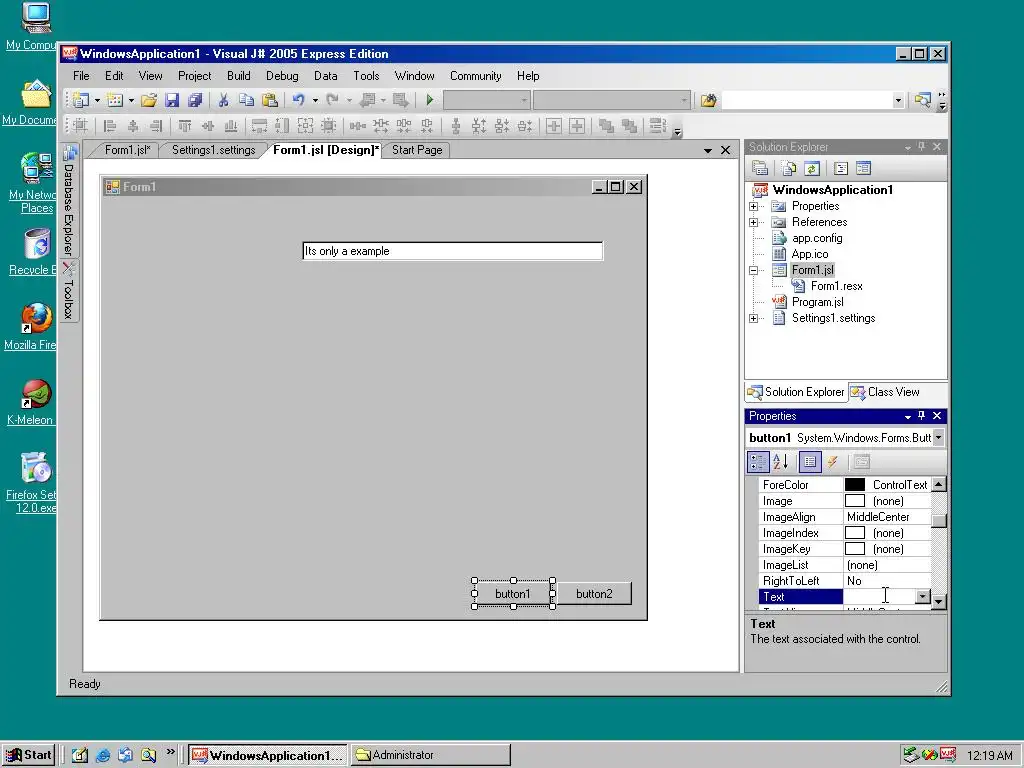The height and width of the screenshot is (768, 1024).
Task: Switch to the Form1.jsl* code tab
Action: point(127,150)
